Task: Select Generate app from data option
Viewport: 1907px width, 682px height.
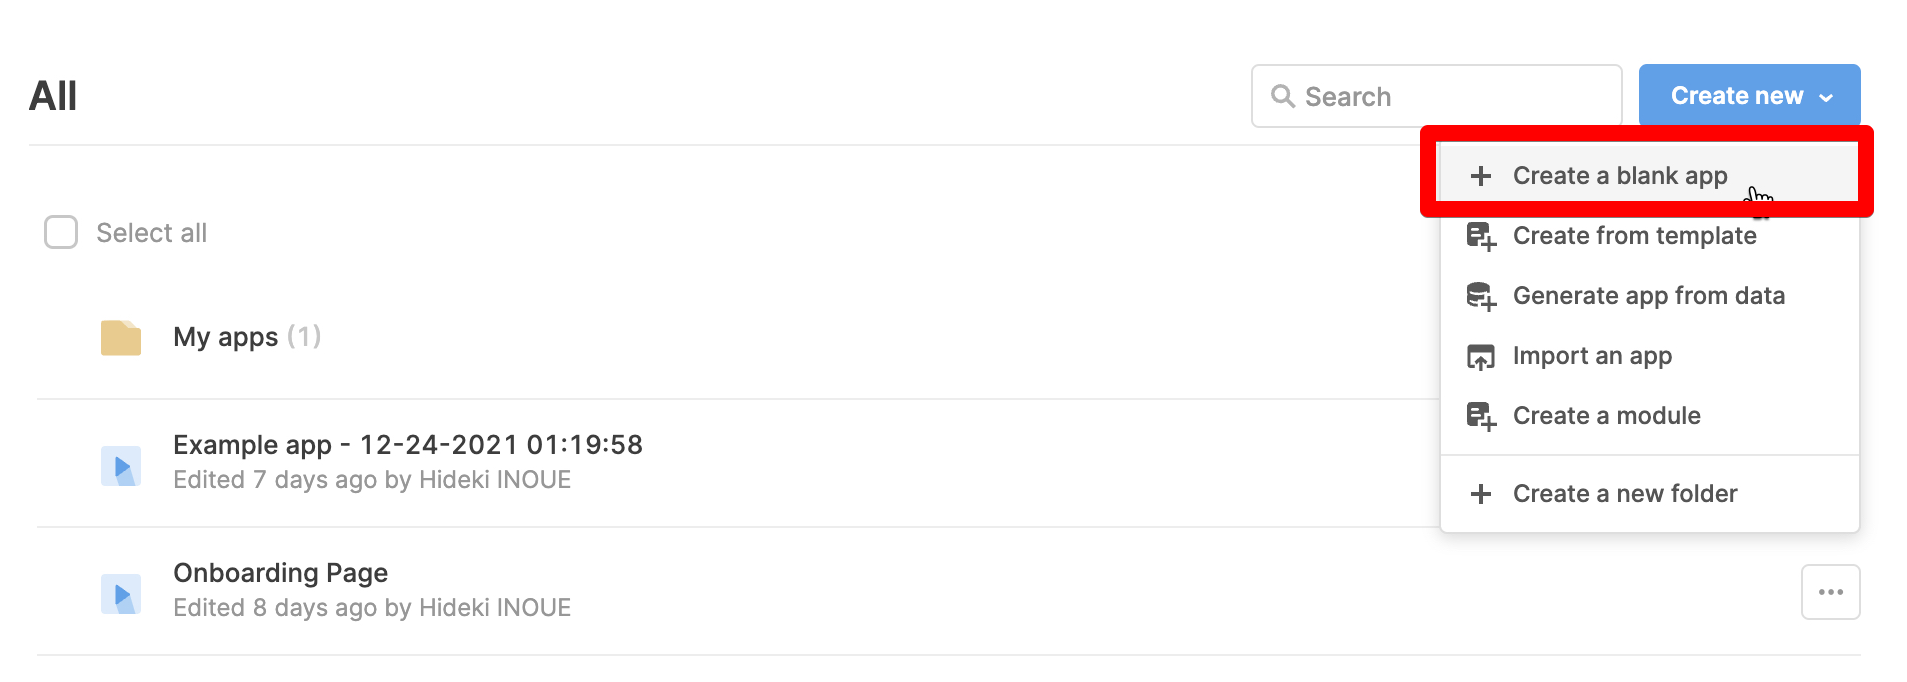Action: click(x=1649, y=296)
